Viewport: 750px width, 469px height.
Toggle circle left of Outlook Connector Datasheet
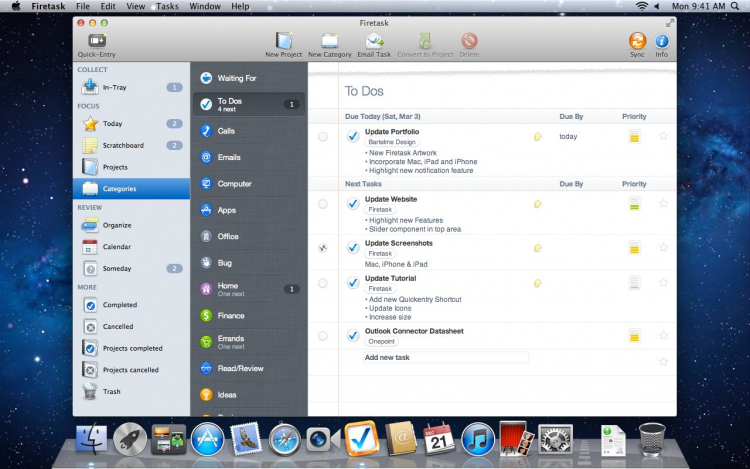tap(323, 336)
